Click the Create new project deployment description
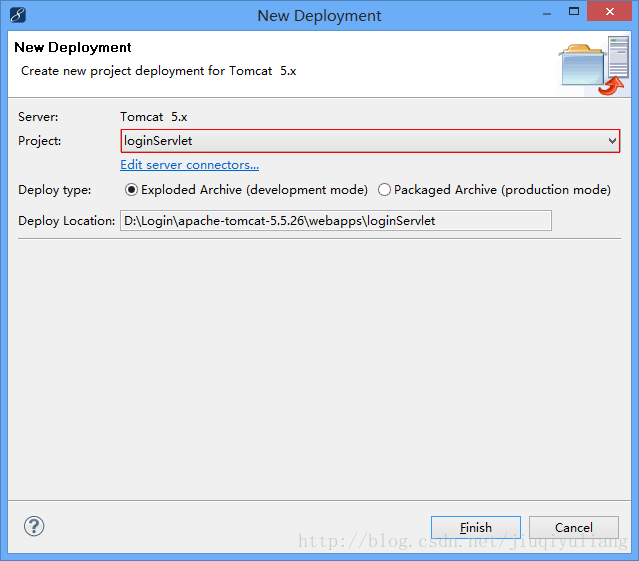This screenshot has width=639, height=561. pos(159,71)
